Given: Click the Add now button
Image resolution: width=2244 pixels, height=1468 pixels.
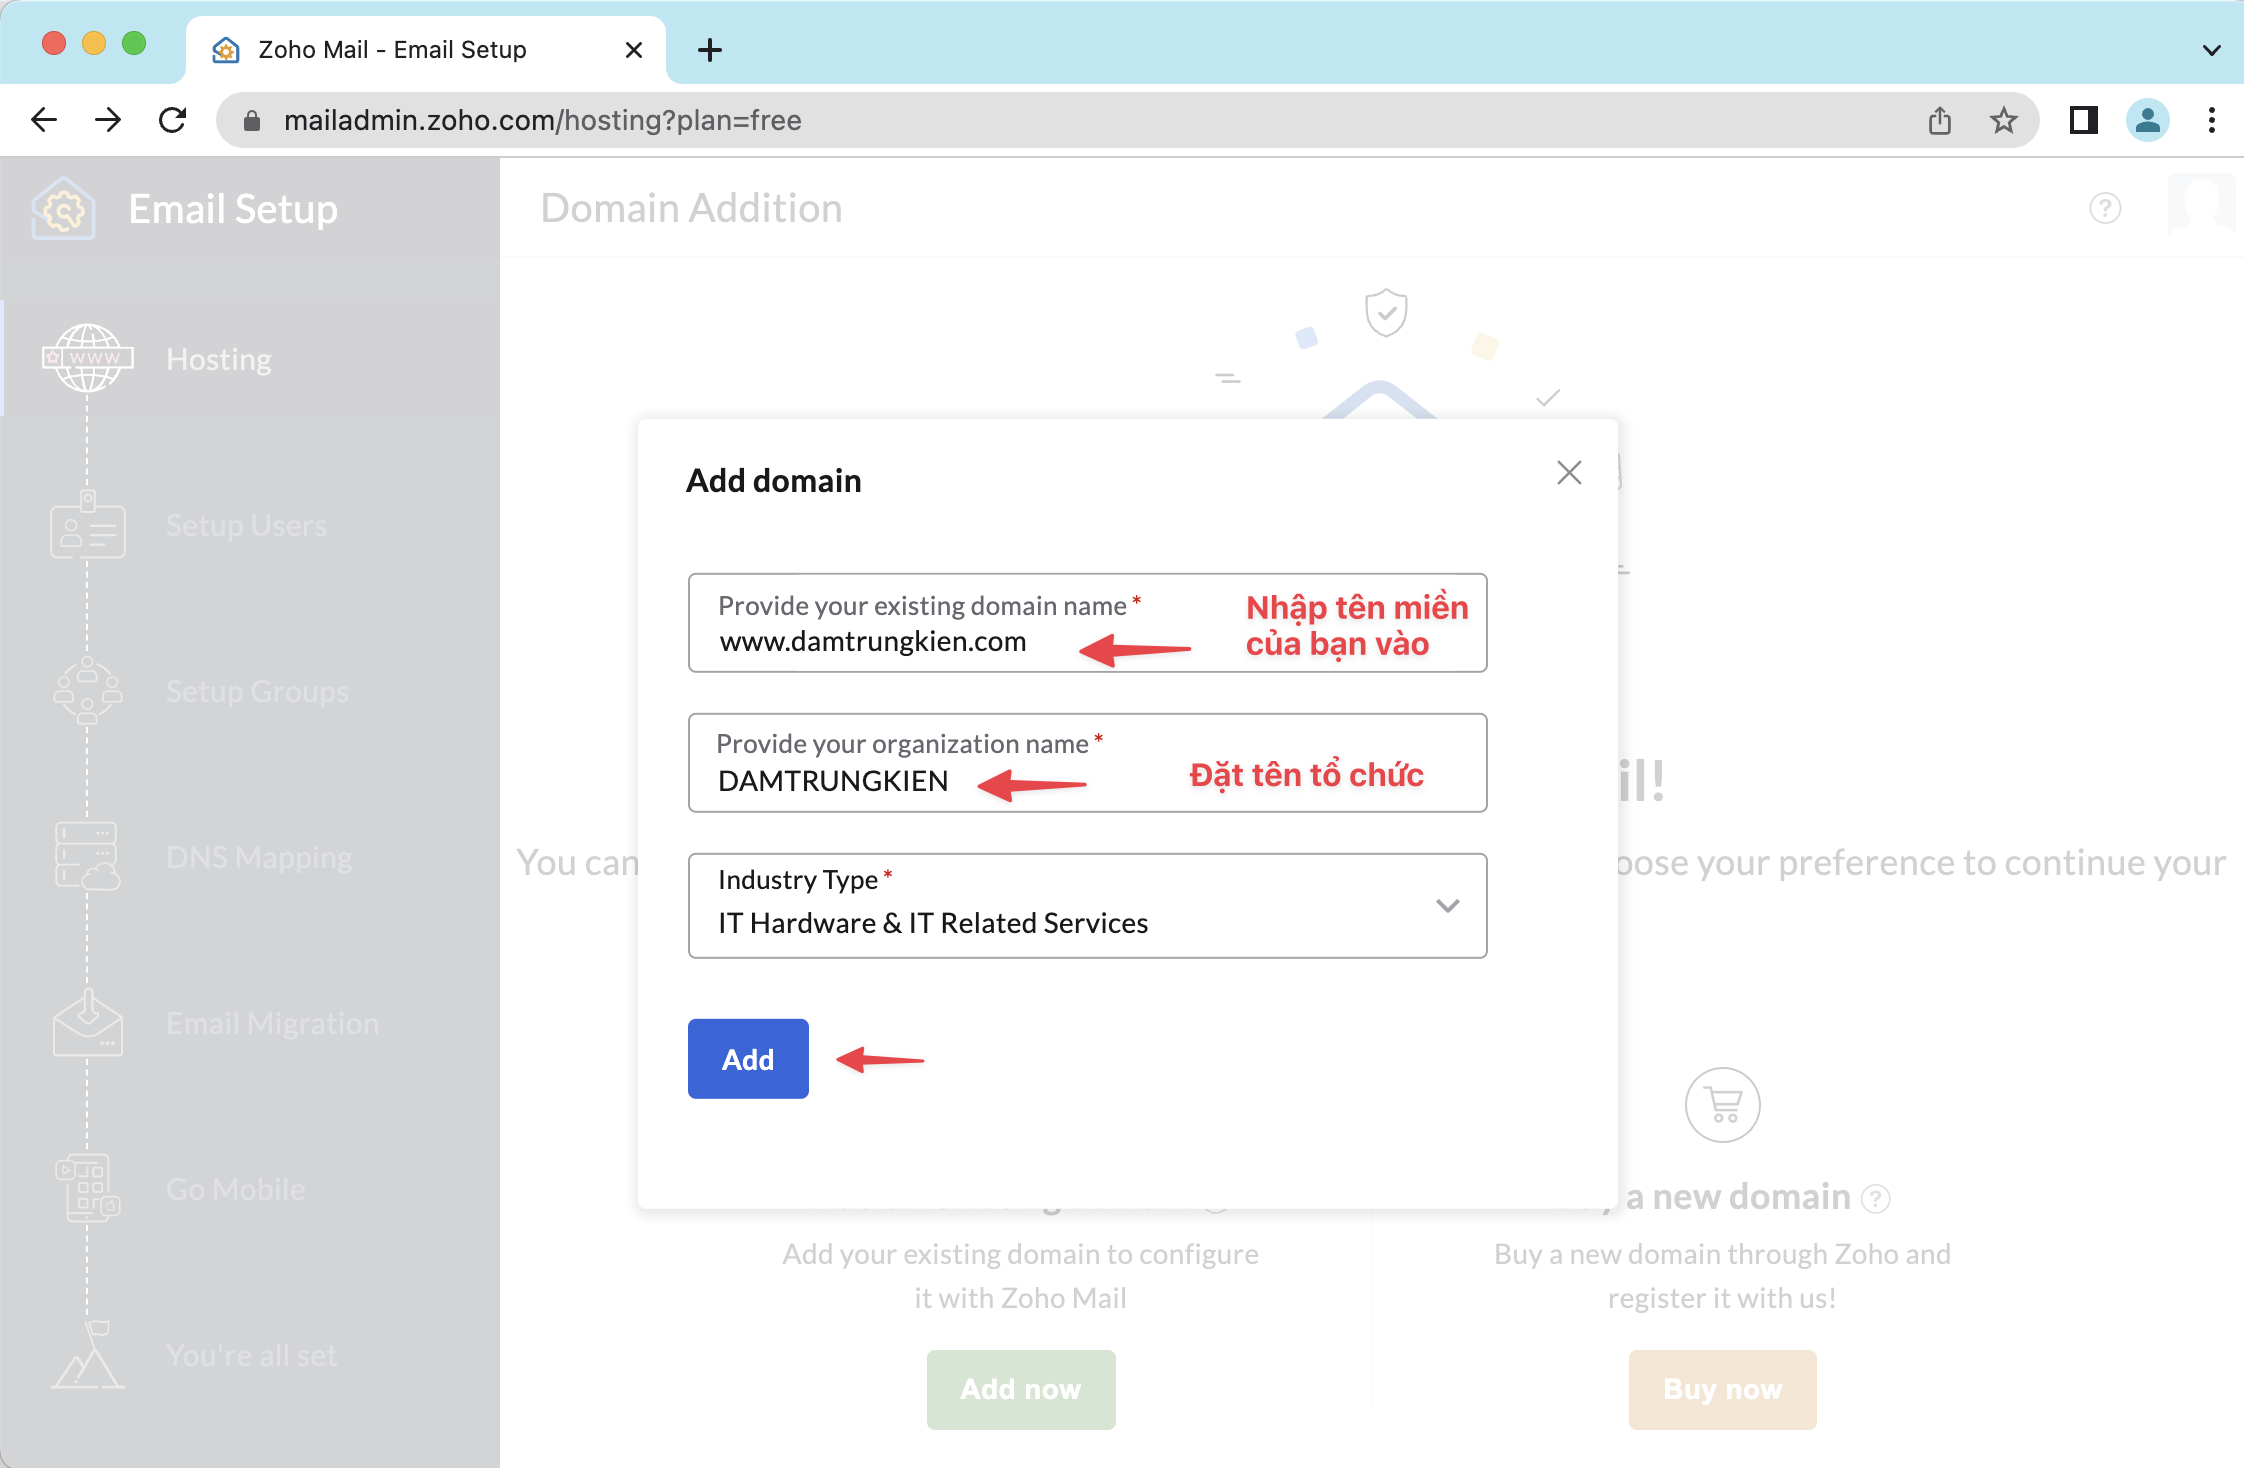Looking at the screenshot, I should (x=1021, y=1389).
